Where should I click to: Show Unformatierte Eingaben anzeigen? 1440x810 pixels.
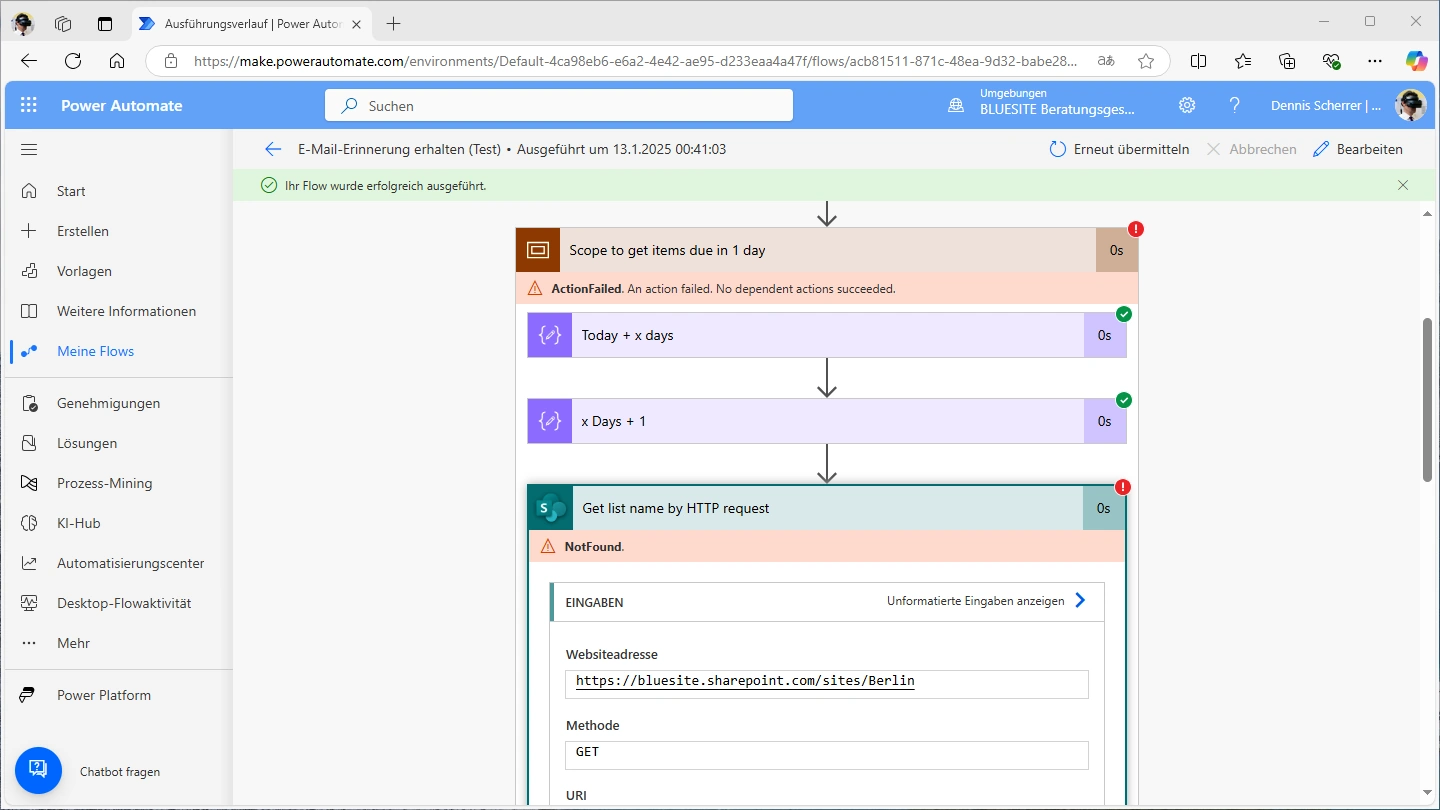point(986,601)
